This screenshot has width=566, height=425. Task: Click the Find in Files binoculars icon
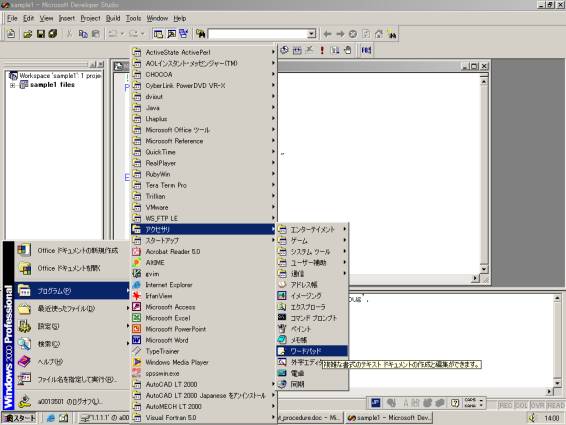(201, 34)
